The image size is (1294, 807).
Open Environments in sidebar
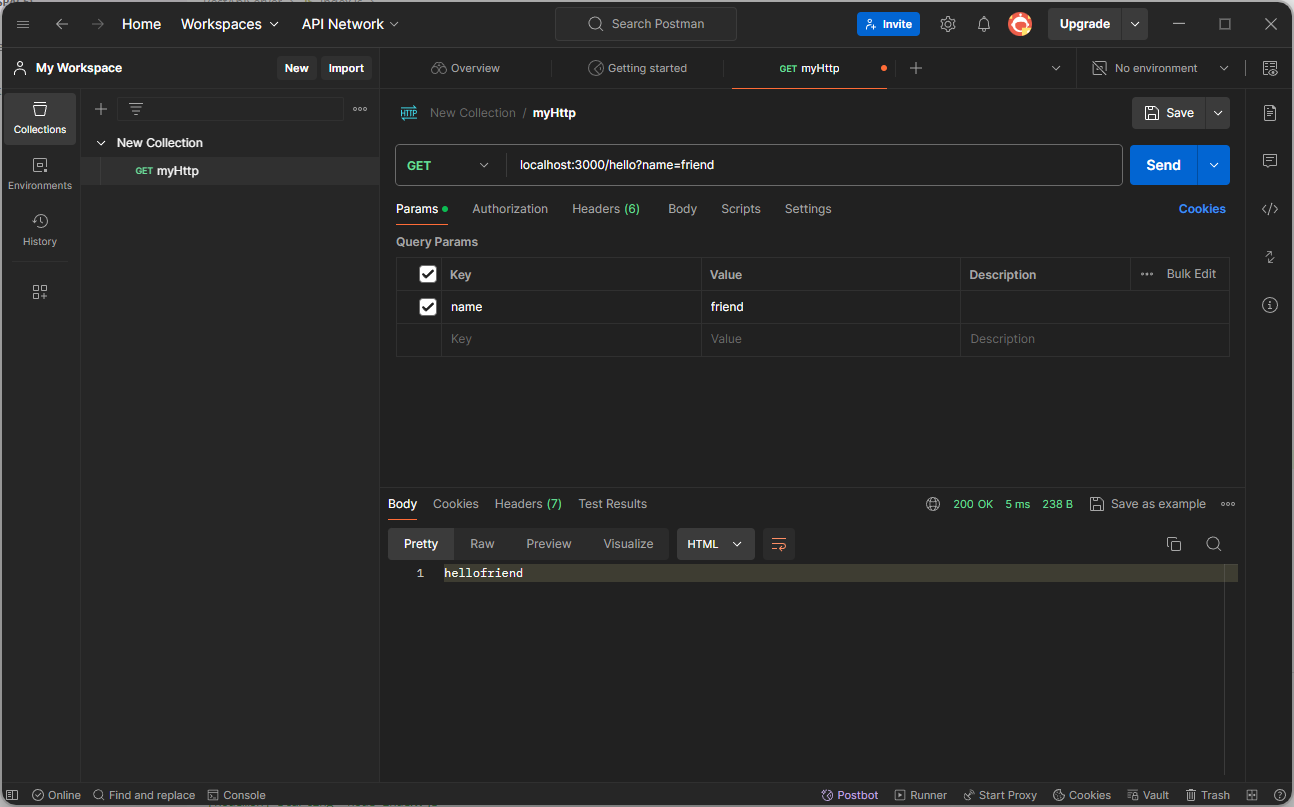(40, 174)
